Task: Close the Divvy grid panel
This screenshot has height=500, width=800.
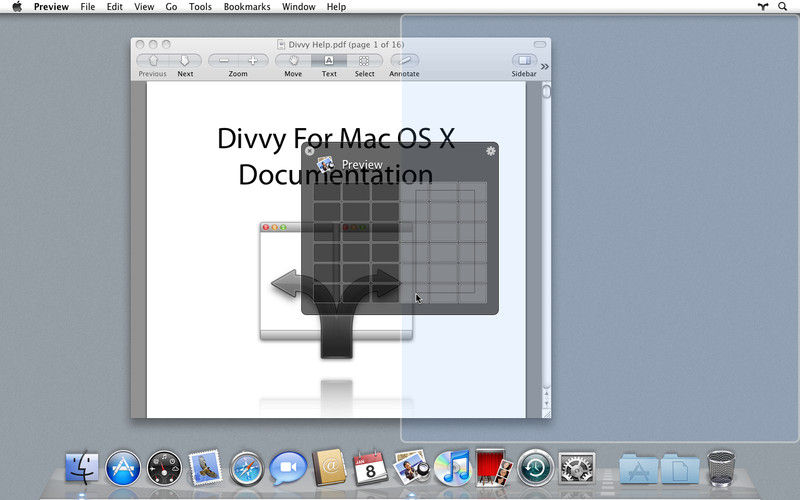Action: pos(309,151)
